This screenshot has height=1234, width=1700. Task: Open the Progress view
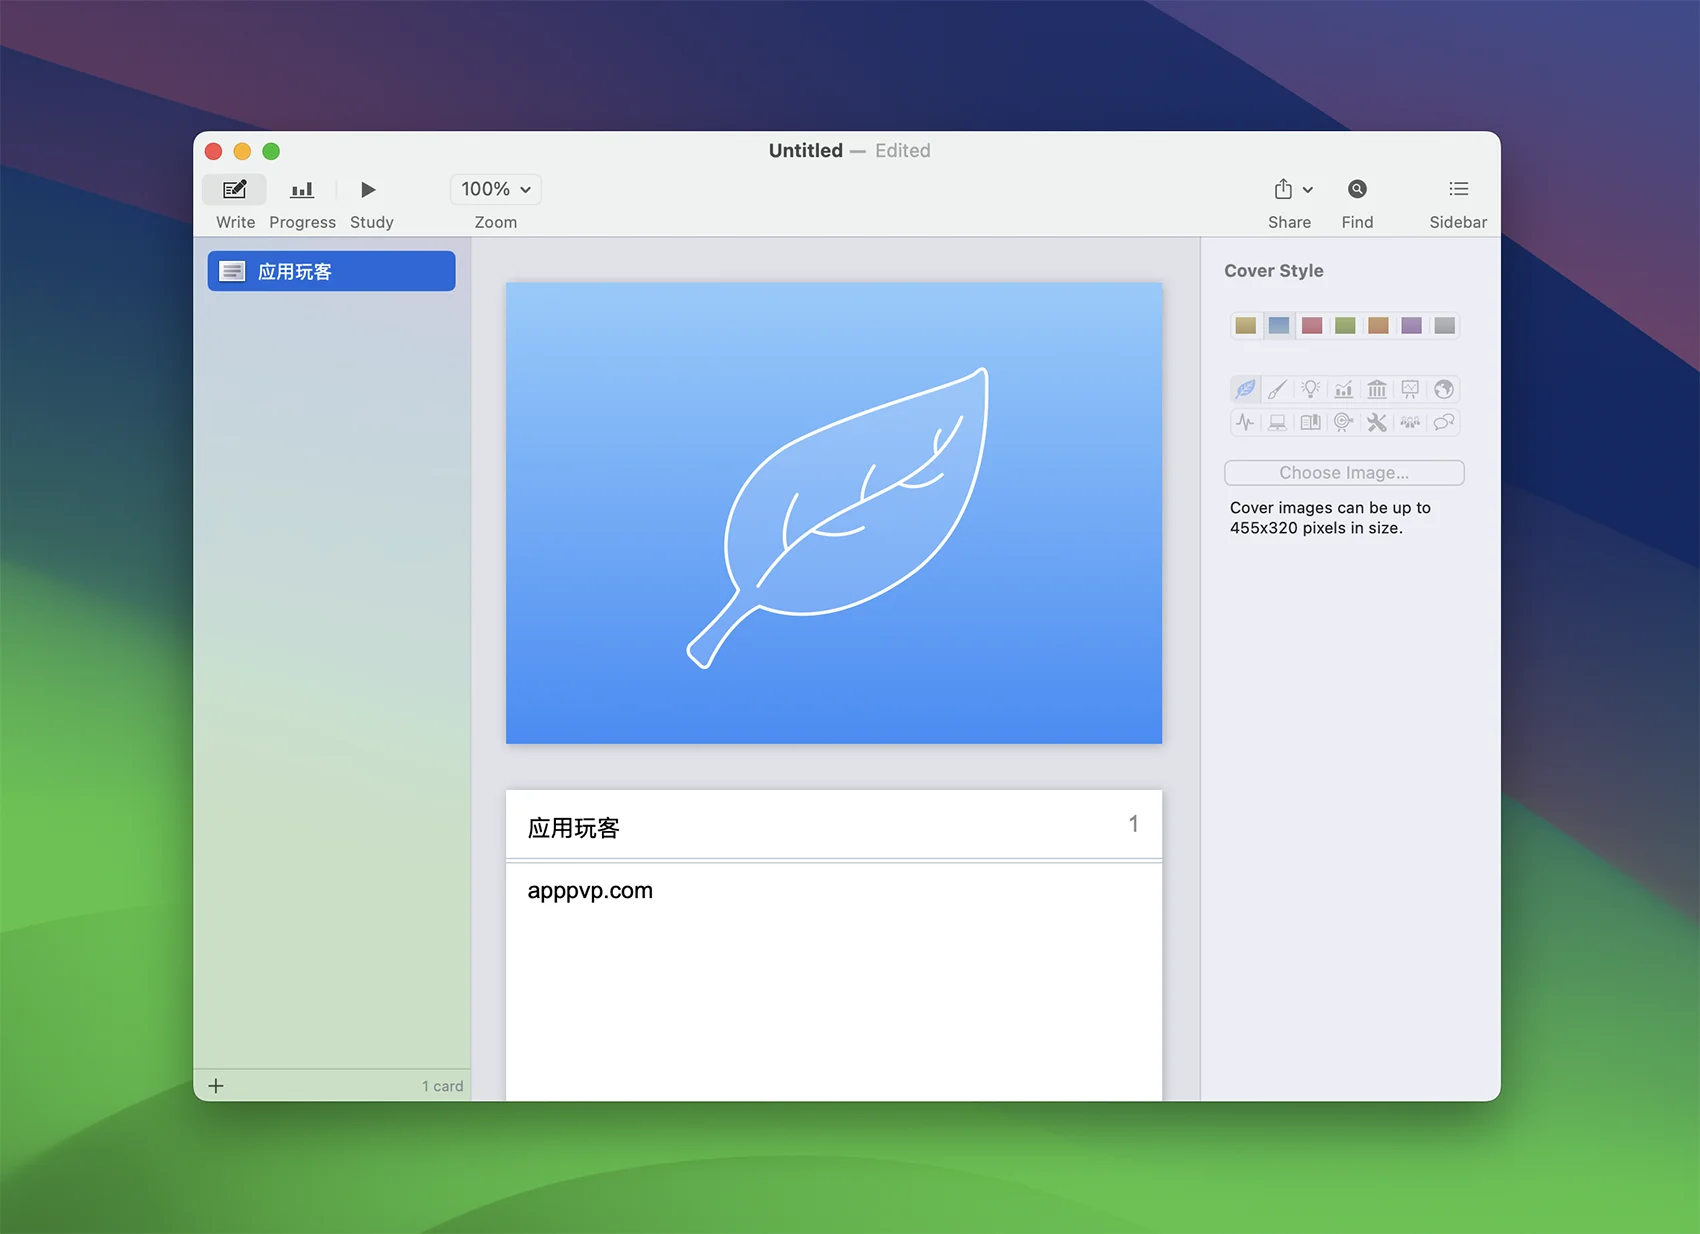click(x=302, y=189)
